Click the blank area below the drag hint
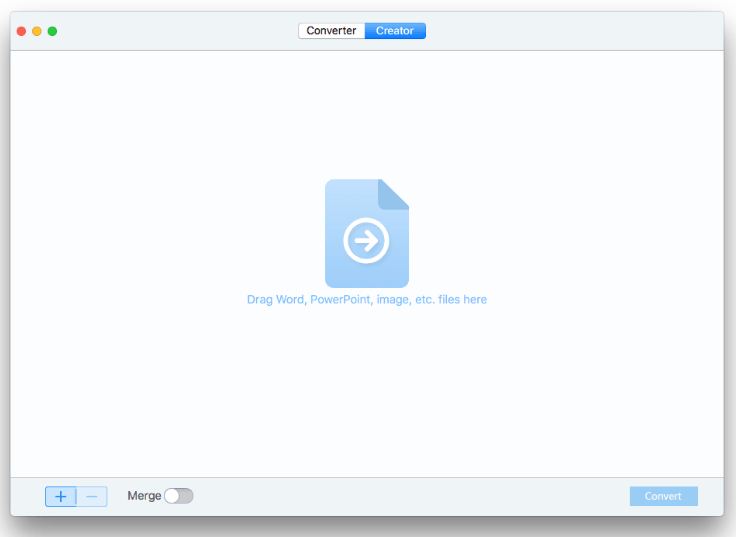This screenshot has width=736, height=537. [x=366, y=390]
